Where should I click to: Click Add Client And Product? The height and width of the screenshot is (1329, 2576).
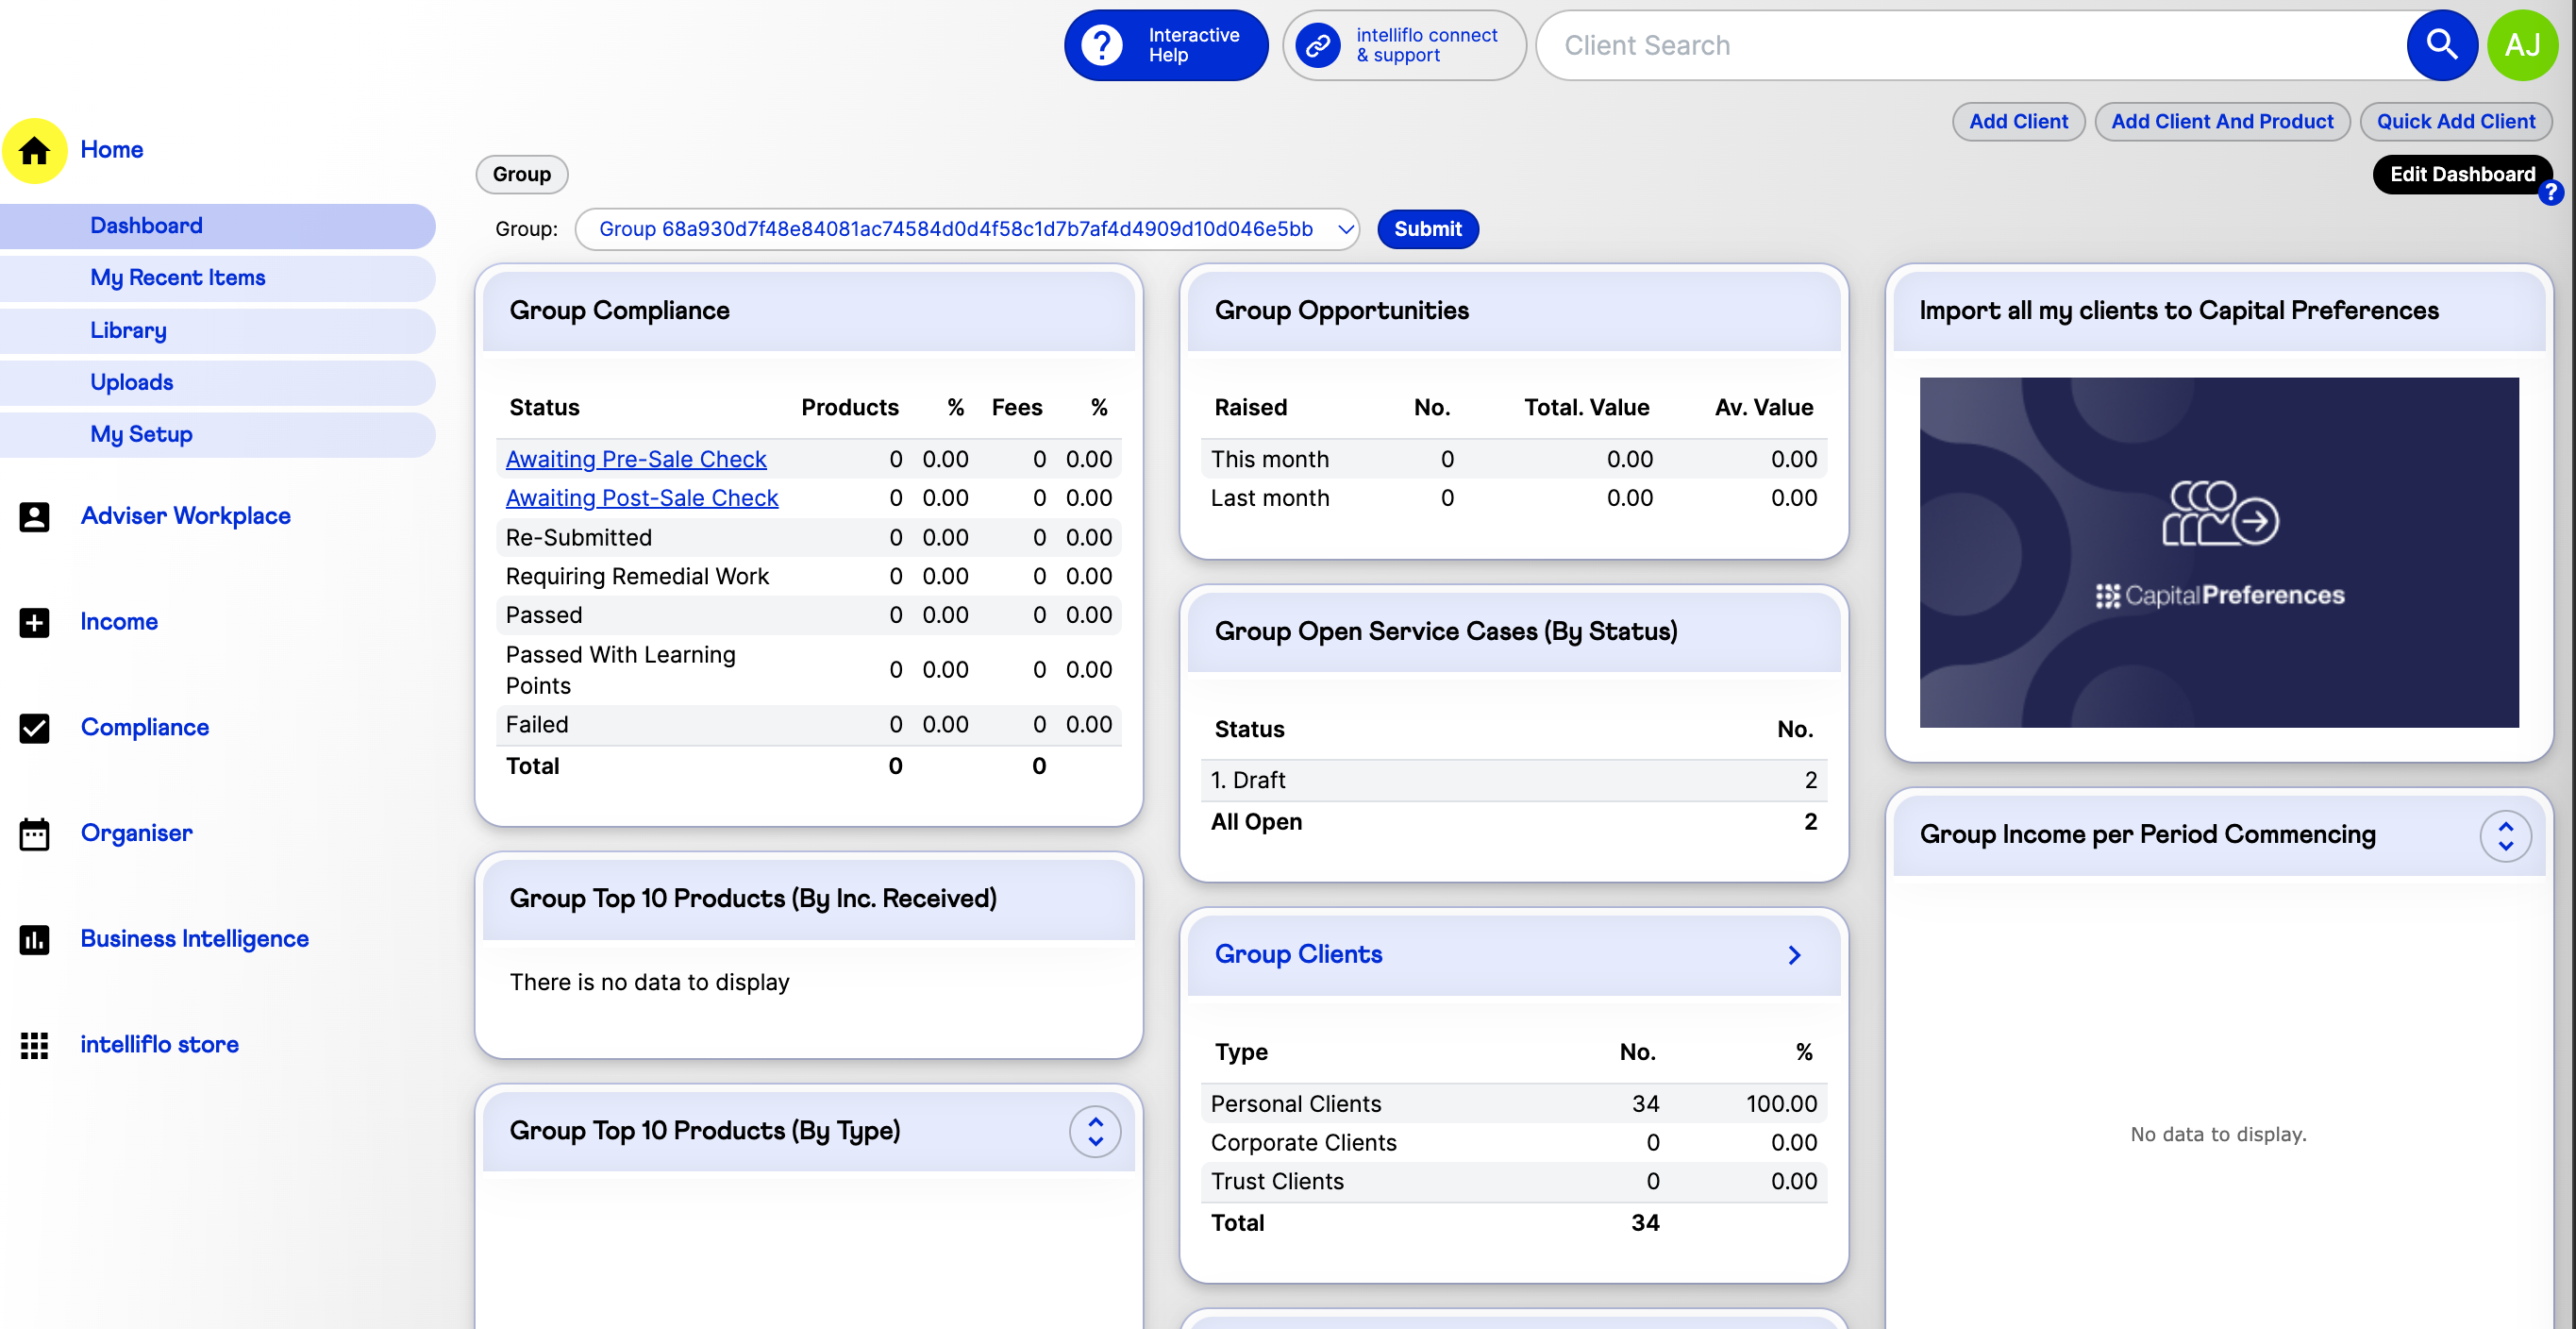2221,122
